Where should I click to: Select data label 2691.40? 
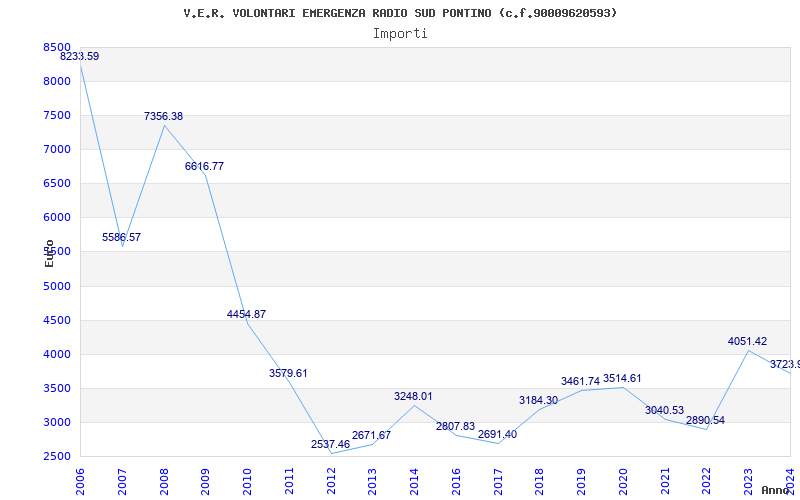point(497,435)
